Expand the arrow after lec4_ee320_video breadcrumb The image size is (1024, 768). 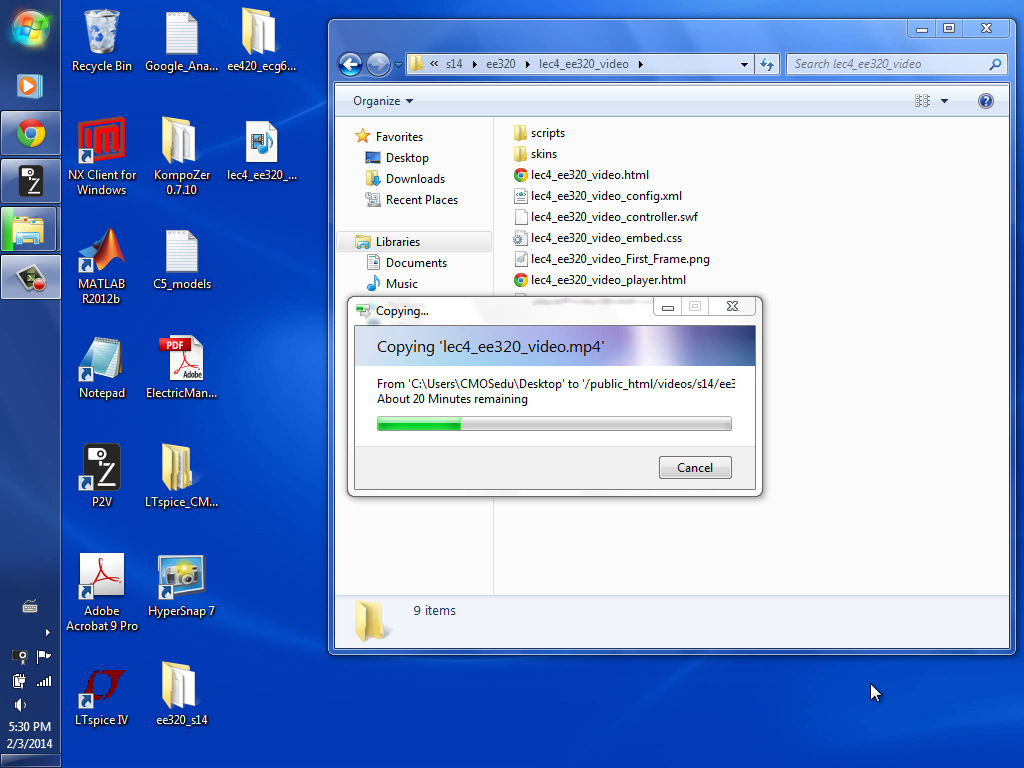(x=641, y=64)
